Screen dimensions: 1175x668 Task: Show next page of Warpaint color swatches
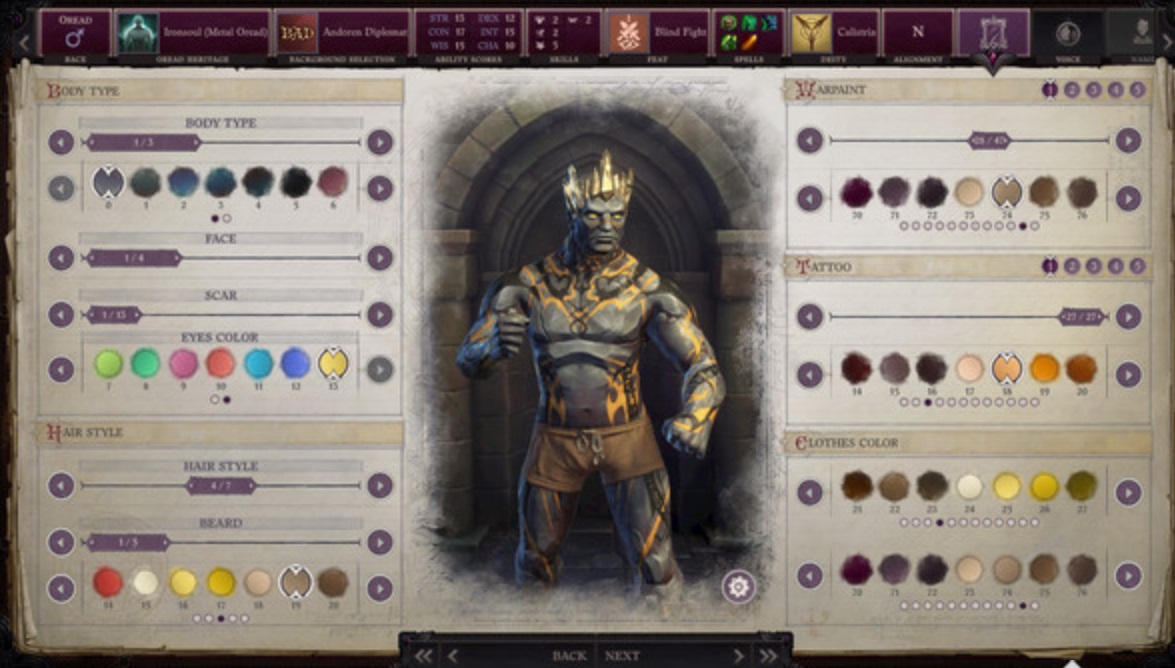tap(1129, 198)
